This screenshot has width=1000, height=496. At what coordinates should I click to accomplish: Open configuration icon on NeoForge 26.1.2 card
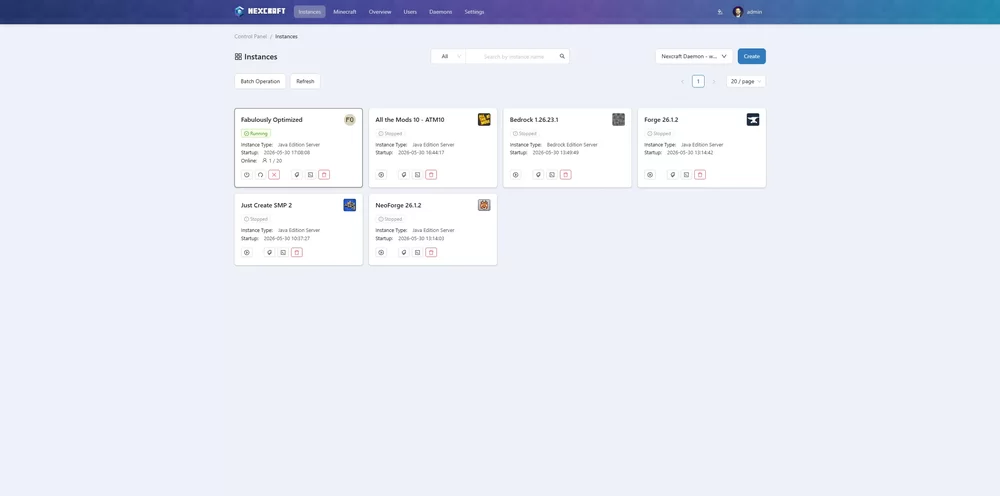click(x=404, y=252)
